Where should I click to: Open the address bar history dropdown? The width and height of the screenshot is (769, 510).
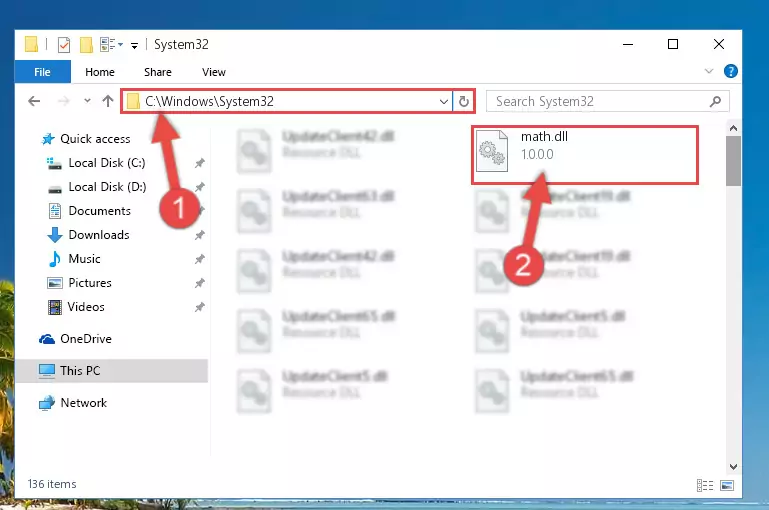[443, 102]
